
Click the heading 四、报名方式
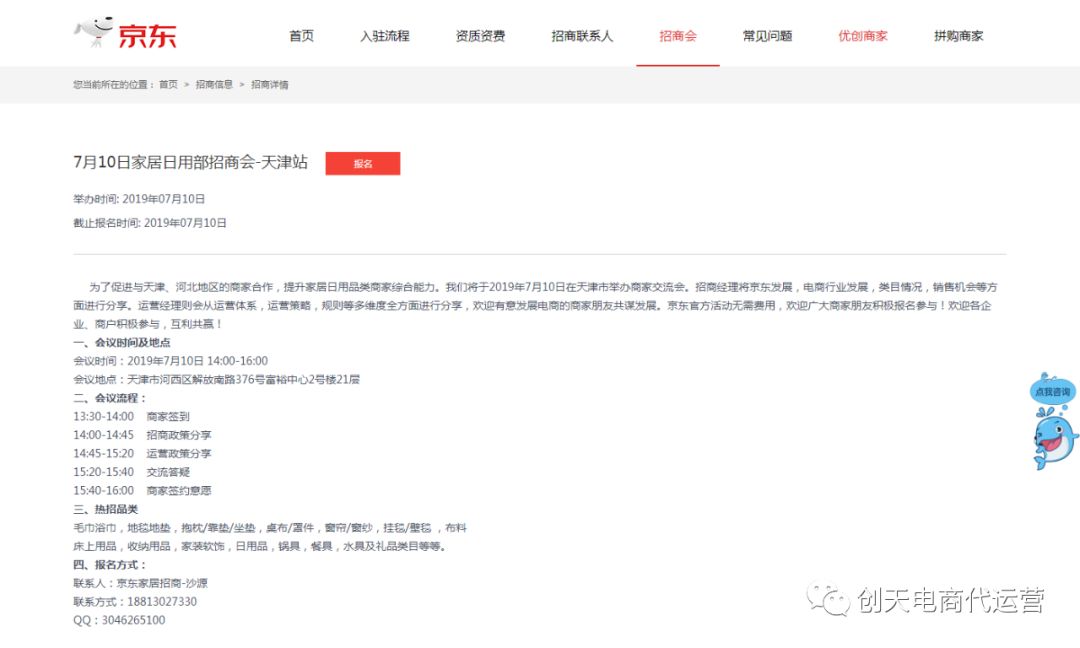point(110,565)
